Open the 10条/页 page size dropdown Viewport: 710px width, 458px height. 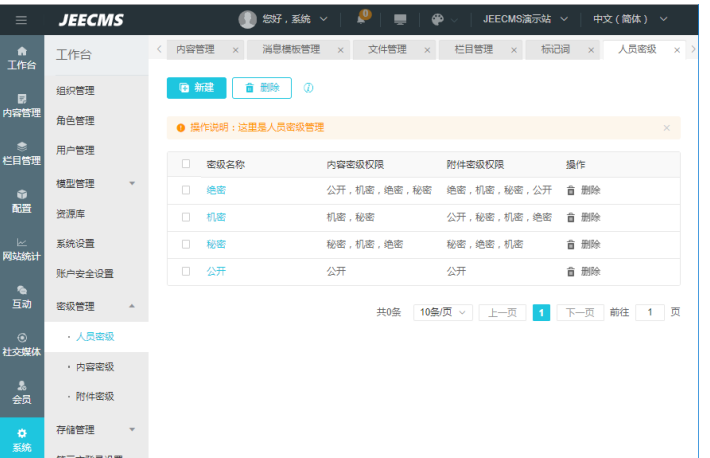(443, 313)
